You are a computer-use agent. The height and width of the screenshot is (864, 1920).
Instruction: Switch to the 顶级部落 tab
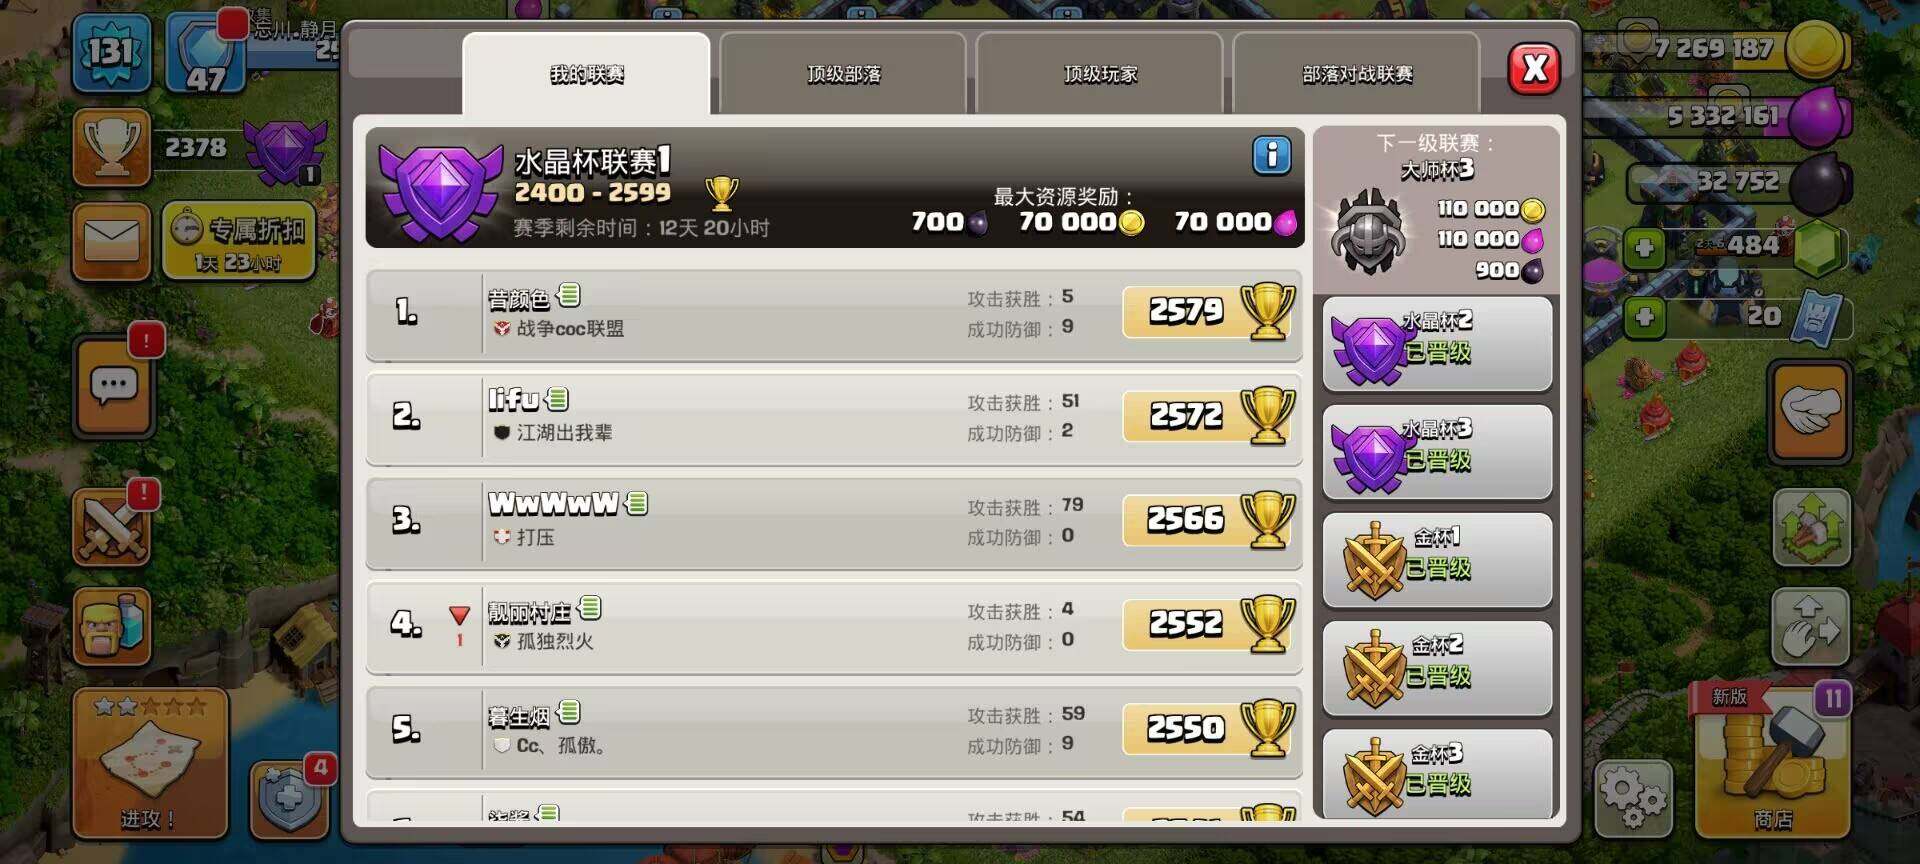(843, 74)
